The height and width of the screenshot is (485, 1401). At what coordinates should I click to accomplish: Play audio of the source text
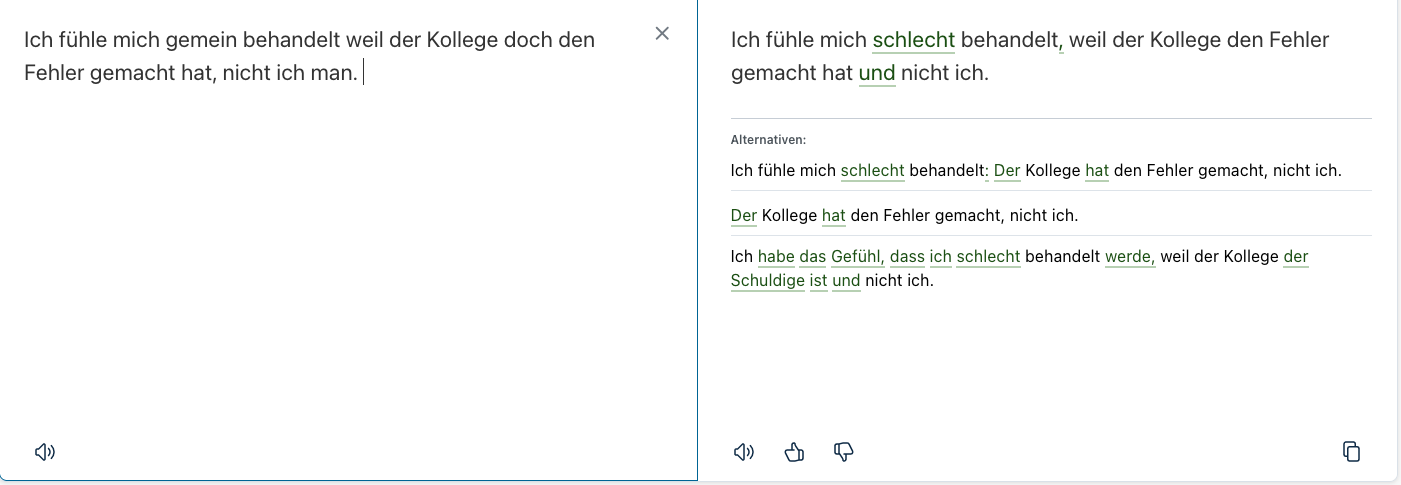45,452
